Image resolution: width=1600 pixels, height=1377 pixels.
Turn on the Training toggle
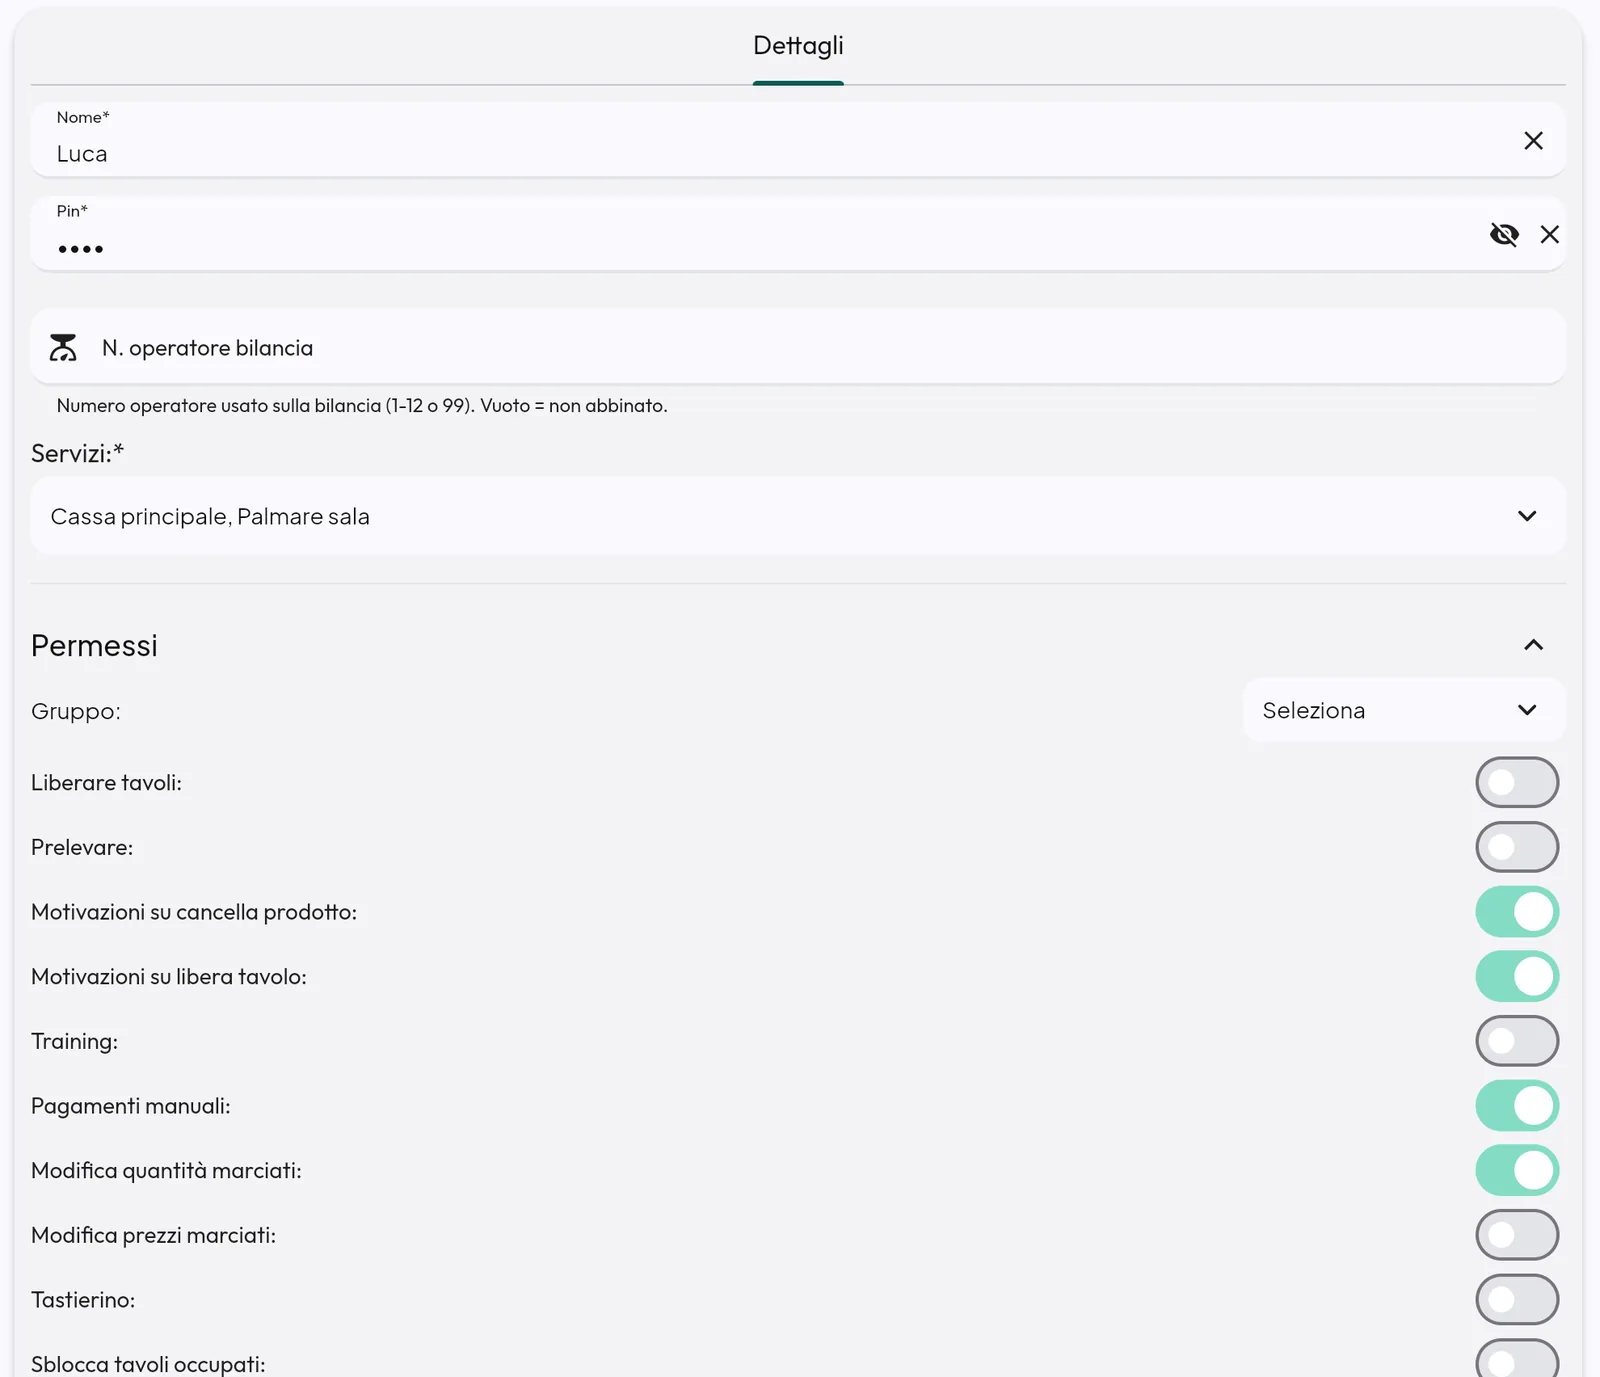tap(1517, 1041)
